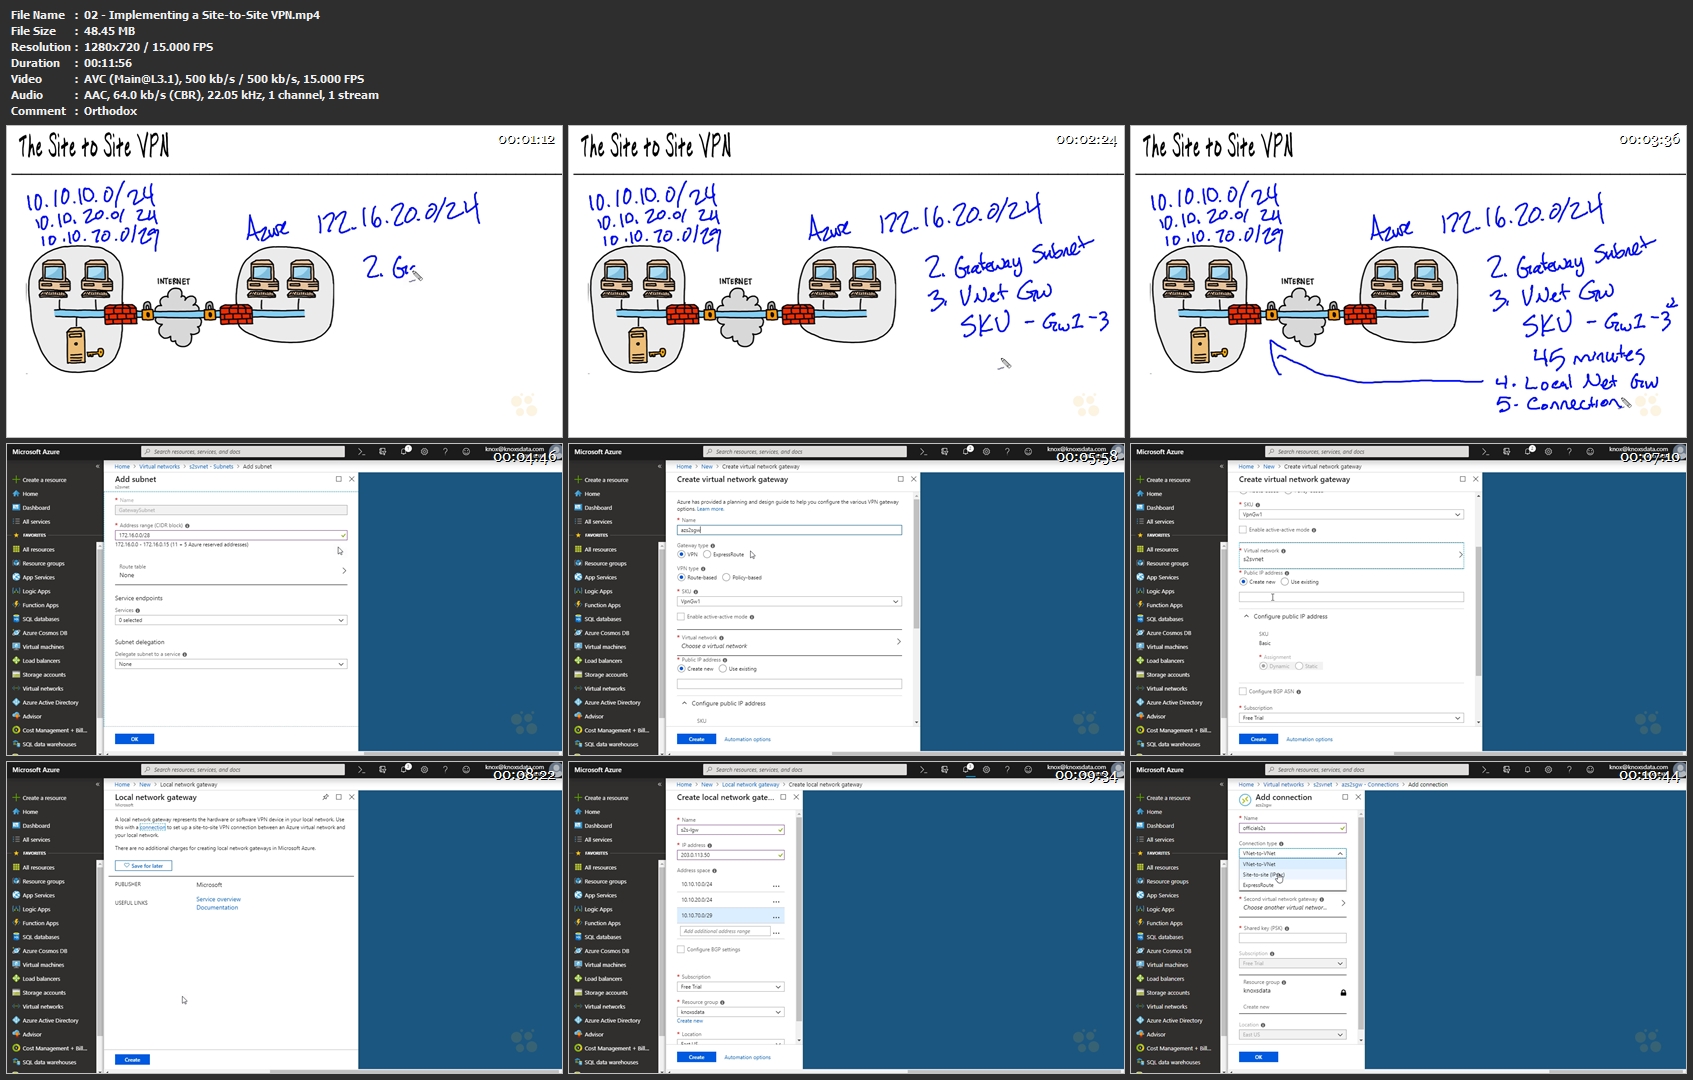Image resolution: width=1693 pixels, height=1080 pixels.
Task: Select Route-based VPN type in 00:05:58 frame
Action: click(682, 577)
